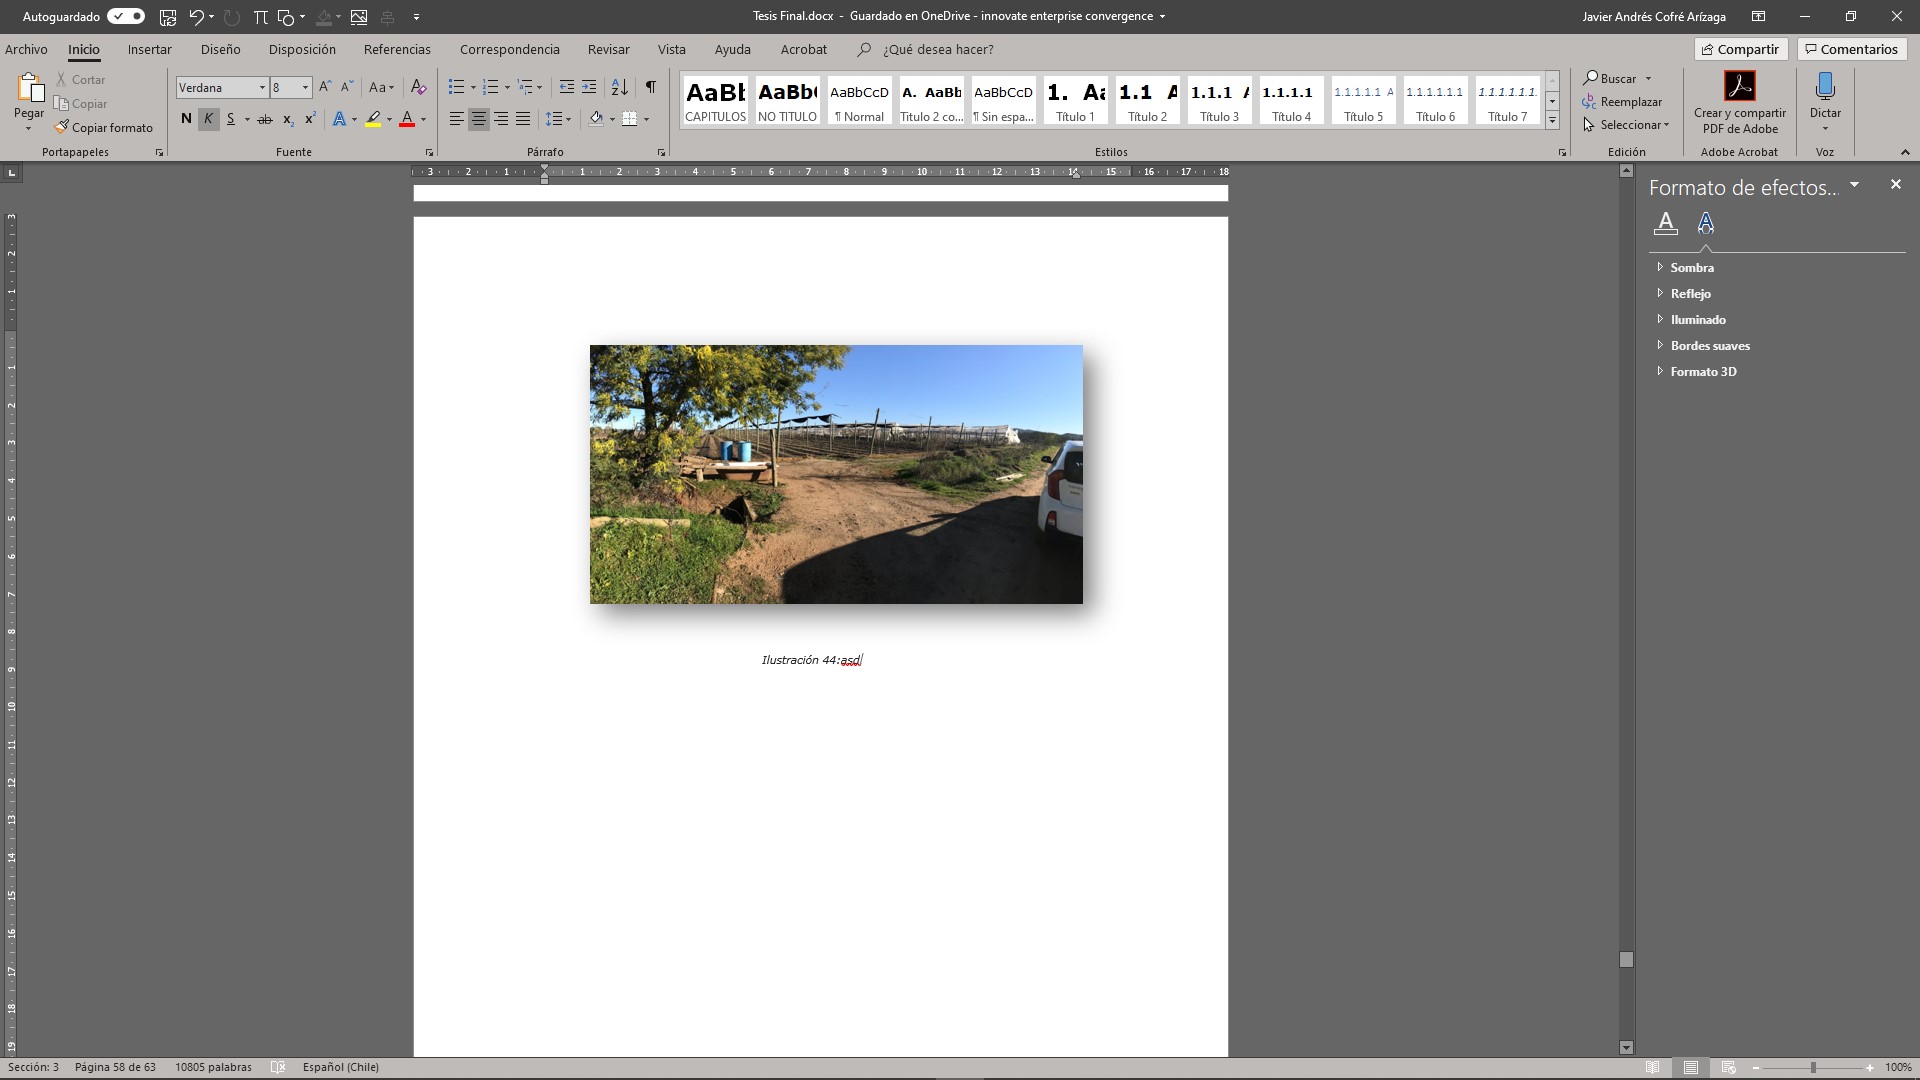Viewport: 1920px width, 1080px height.
Task: Click the Dictar microphone icon
Action: 1825,88
